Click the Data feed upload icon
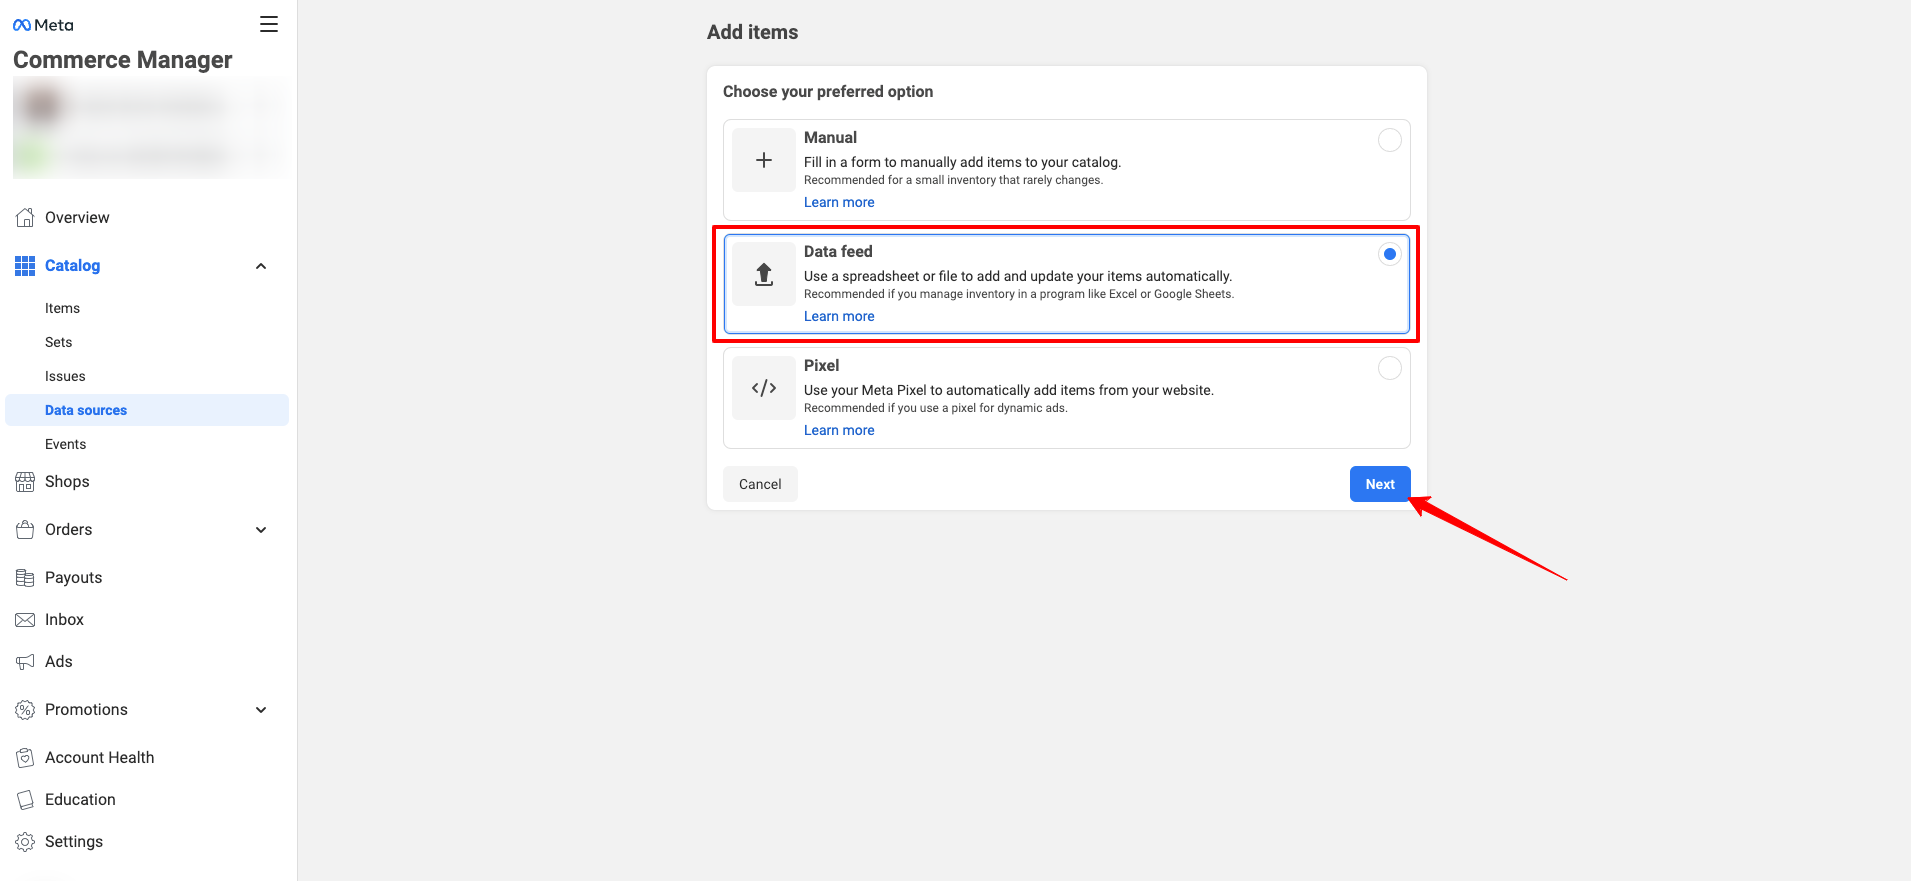This screenshot has width=1911, height=881. [x=764, y=274]
